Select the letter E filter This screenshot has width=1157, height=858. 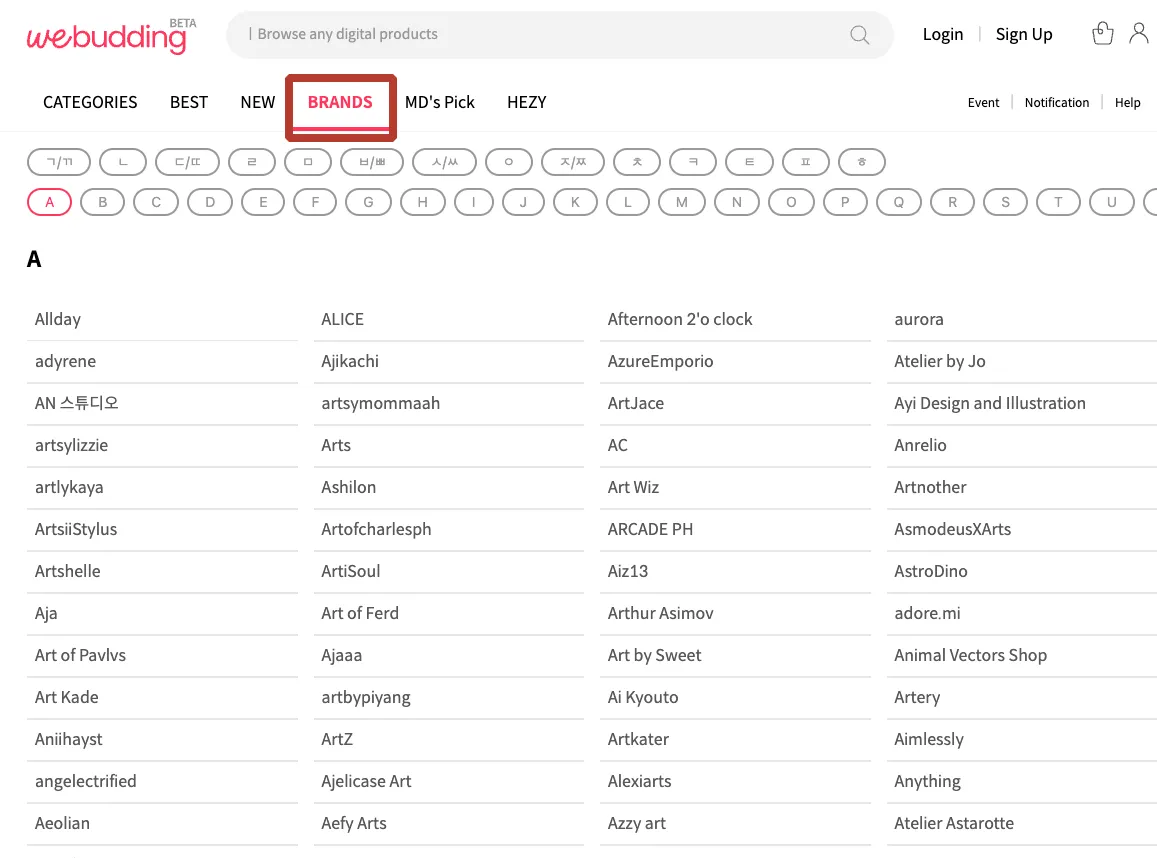point(263,202)
